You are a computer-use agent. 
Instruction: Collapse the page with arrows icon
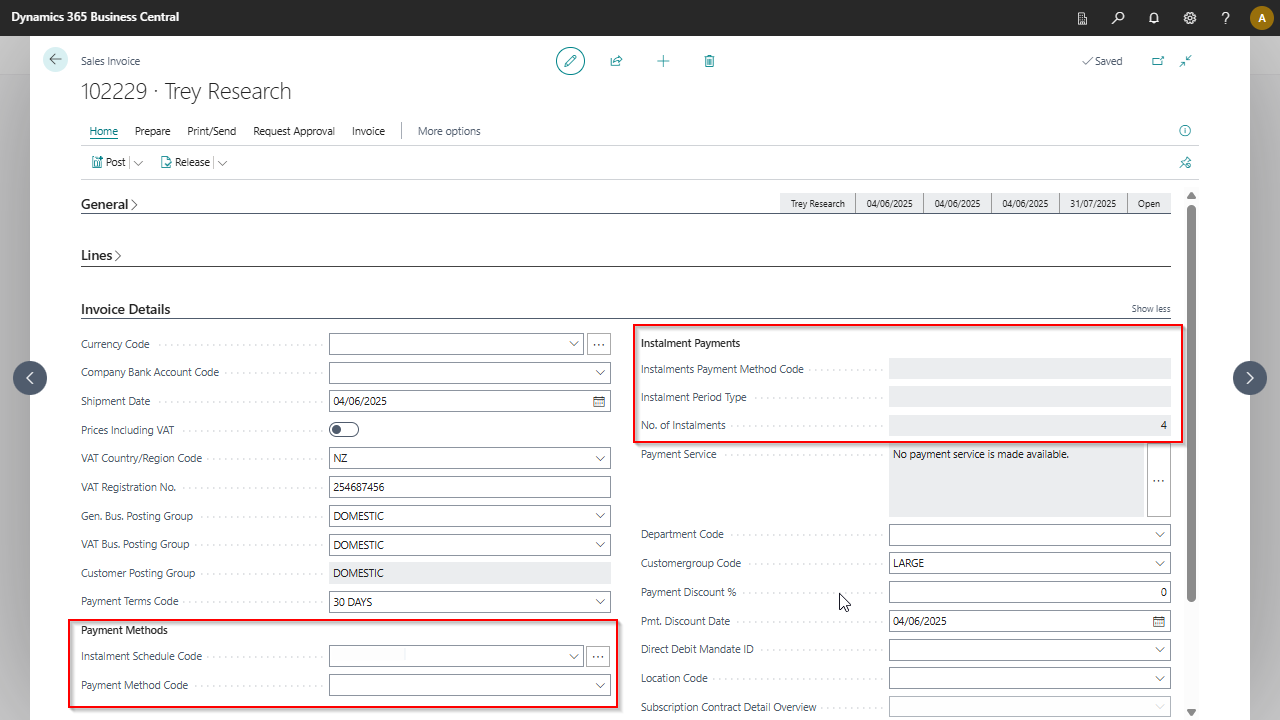[x=1185, y=61]
